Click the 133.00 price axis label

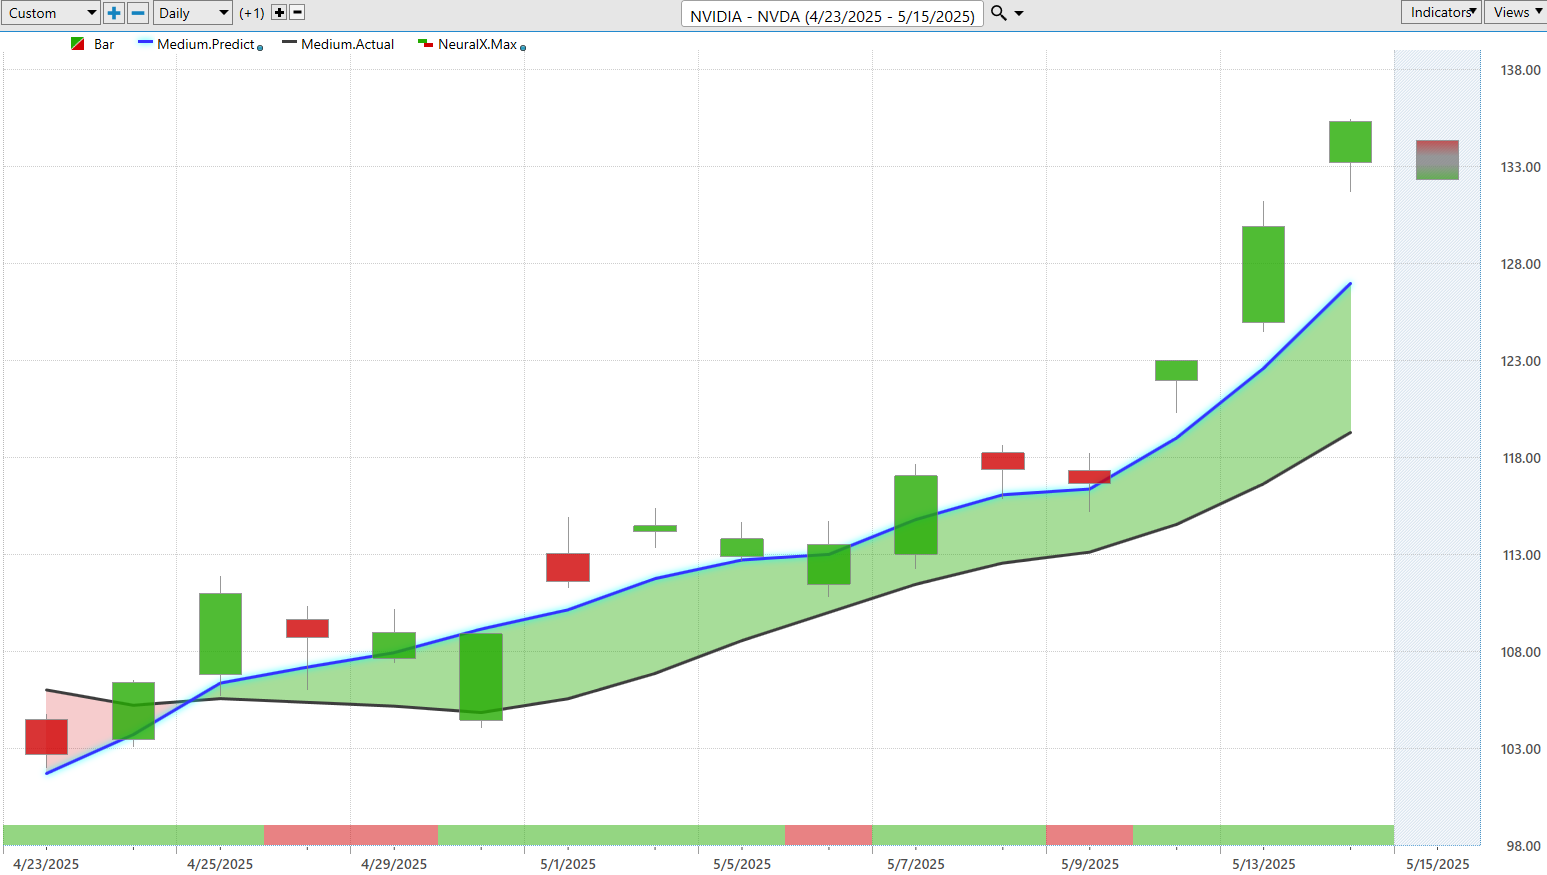1520,167
